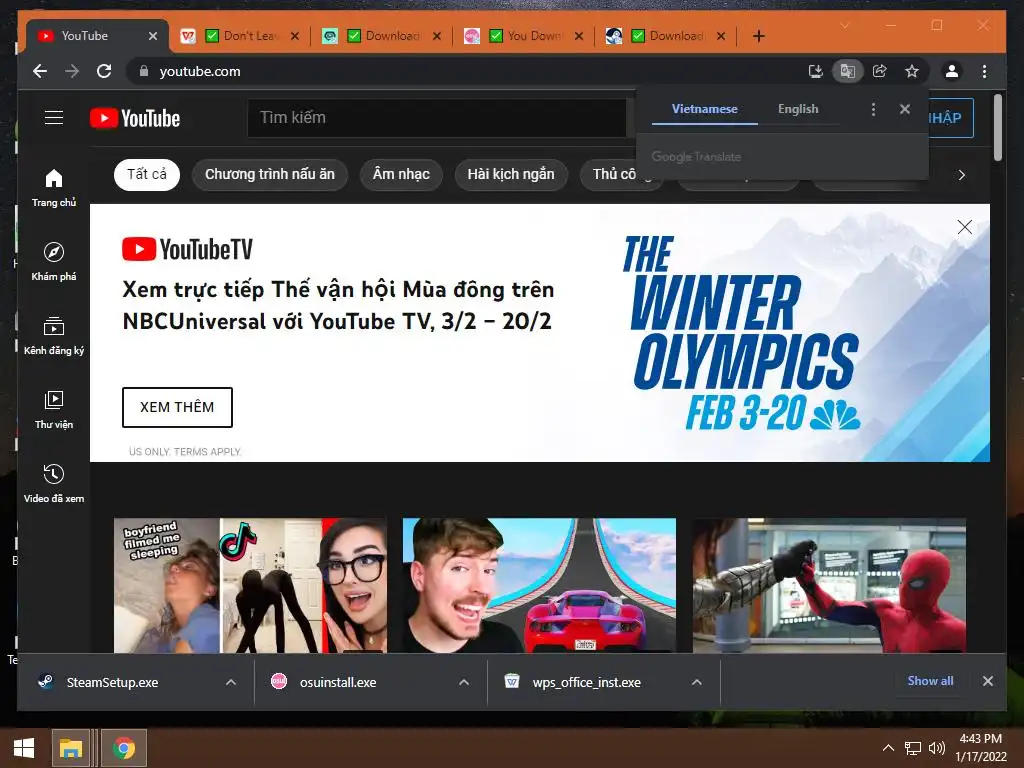This screenshot has height=768, width=1024.
Task: Open the volume control in tray
Action: pyautogui.click(x=936, y=748)
